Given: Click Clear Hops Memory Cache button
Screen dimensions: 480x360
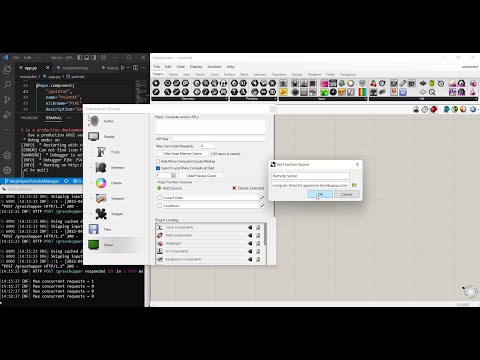Looking at the screenshot, I should coord(182,154).
